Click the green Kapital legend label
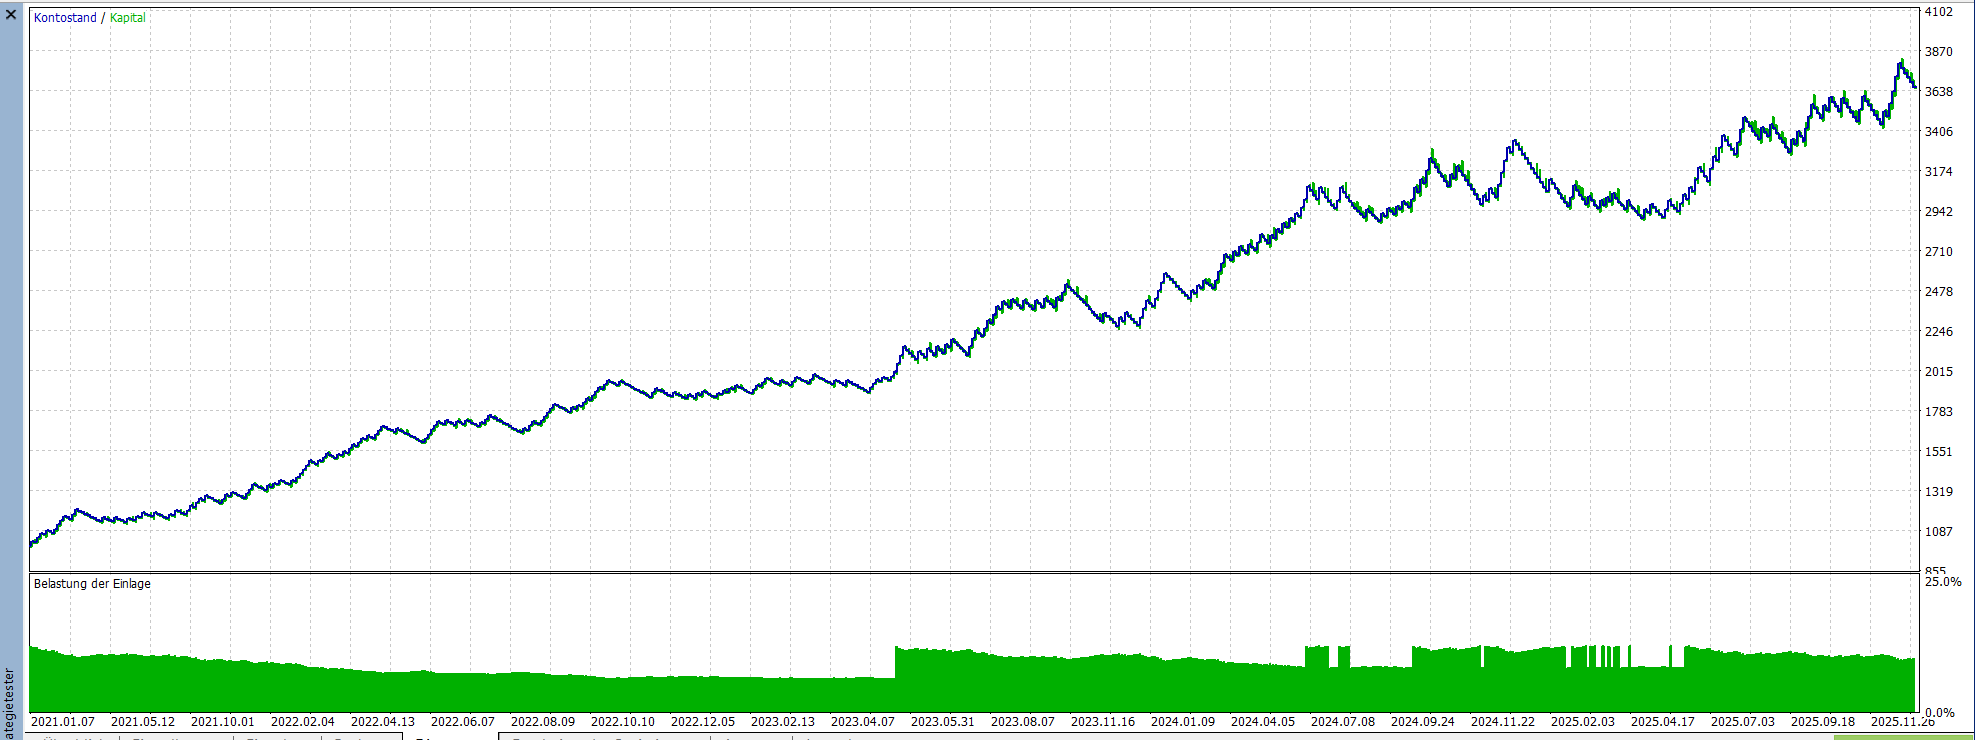This screenshot has height=740, width=1975. point(128,18)
